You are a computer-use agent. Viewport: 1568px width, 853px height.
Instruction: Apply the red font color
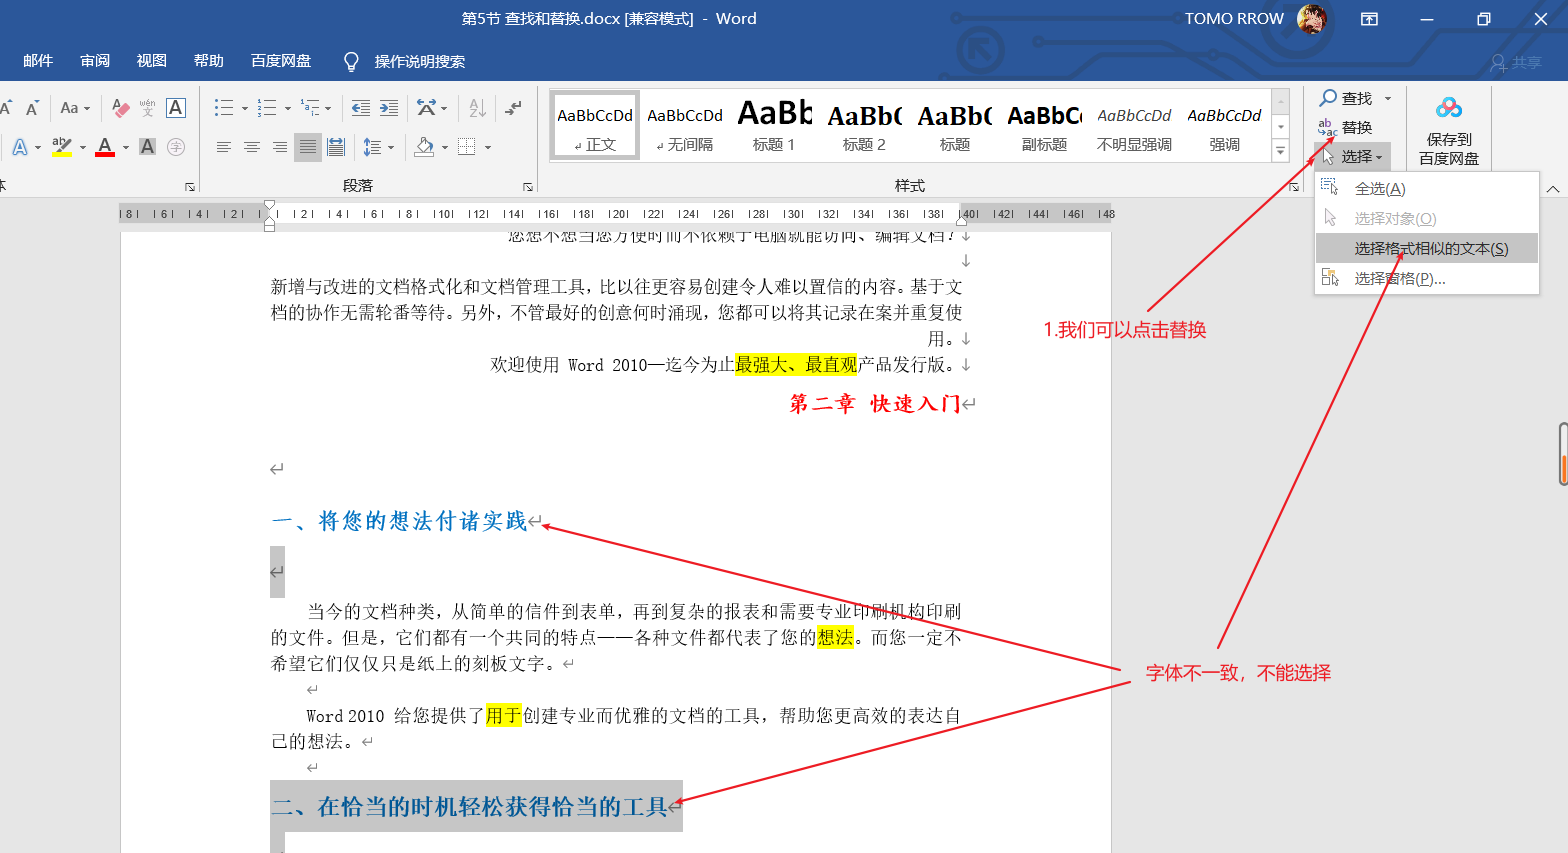click(105, 147)
